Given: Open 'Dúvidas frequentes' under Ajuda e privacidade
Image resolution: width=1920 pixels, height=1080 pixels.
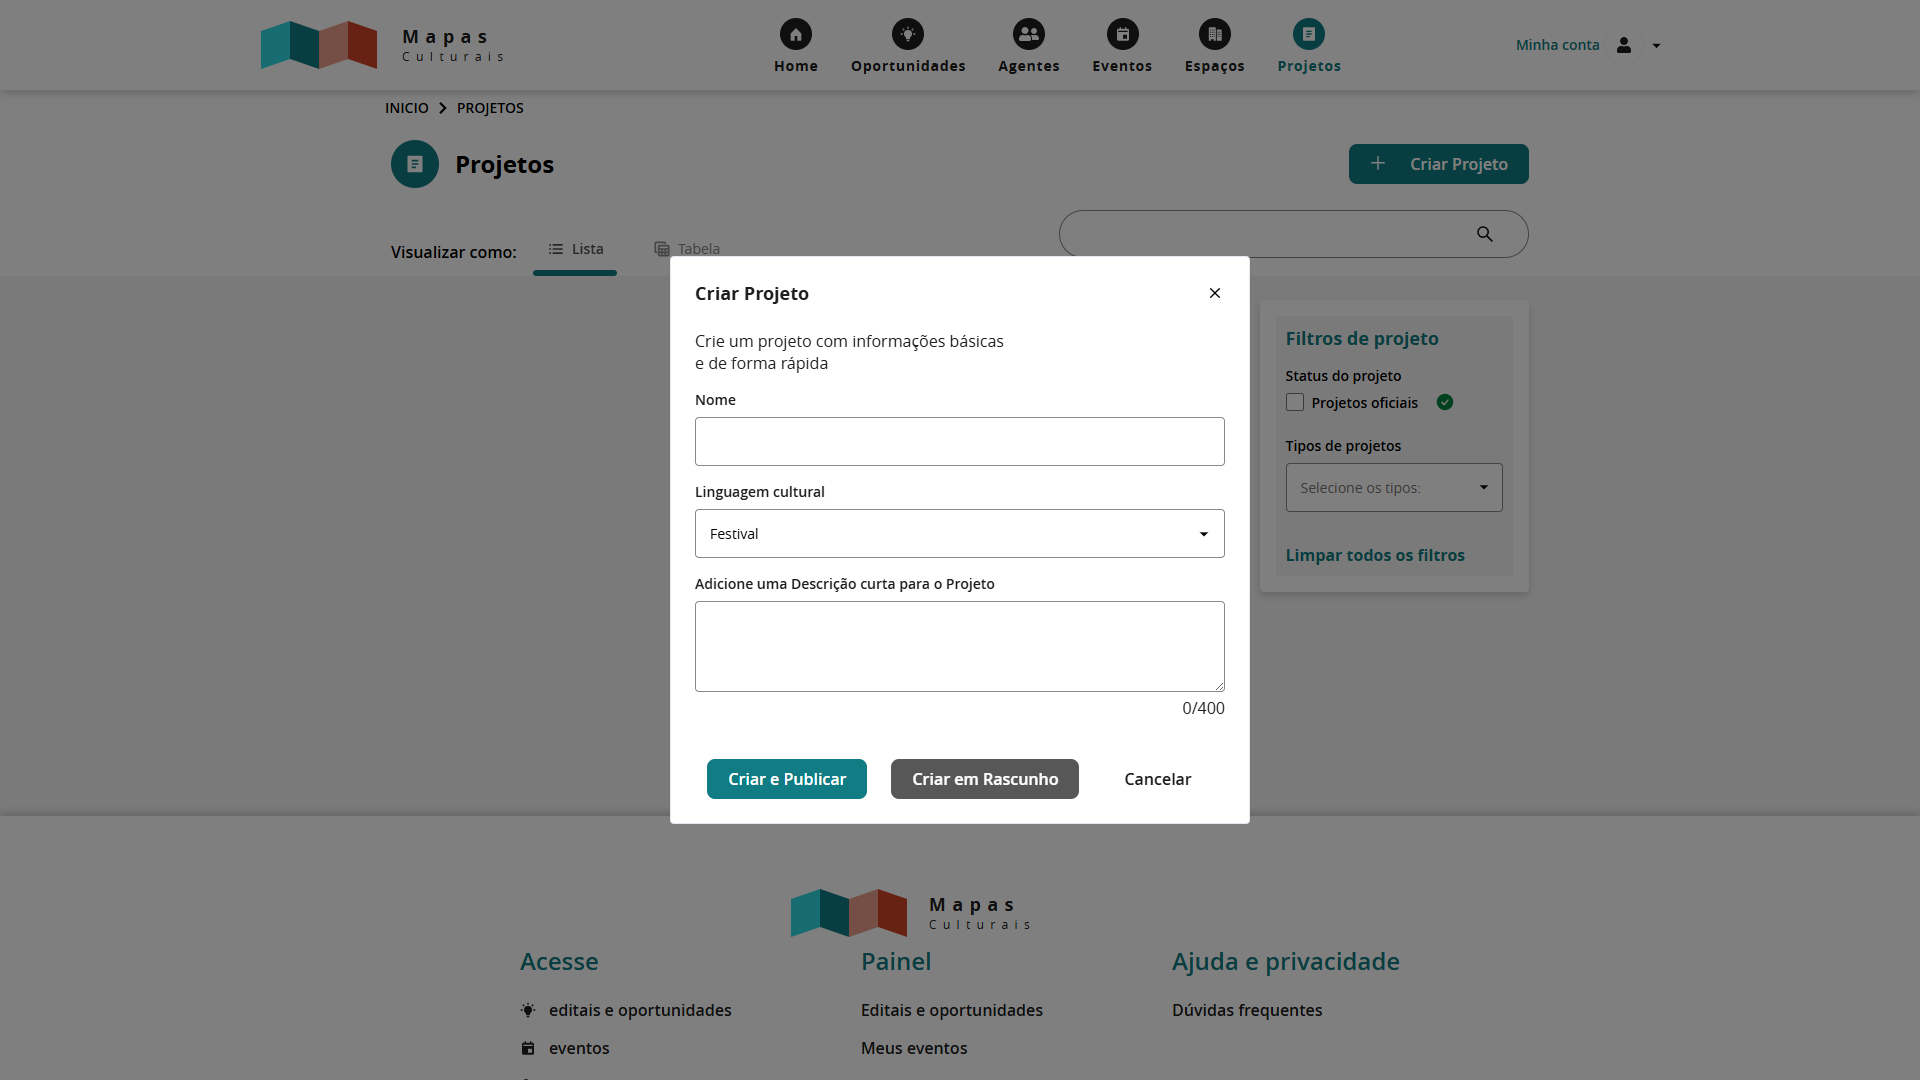Looking at the screenshot, I should point(1246,1010).
